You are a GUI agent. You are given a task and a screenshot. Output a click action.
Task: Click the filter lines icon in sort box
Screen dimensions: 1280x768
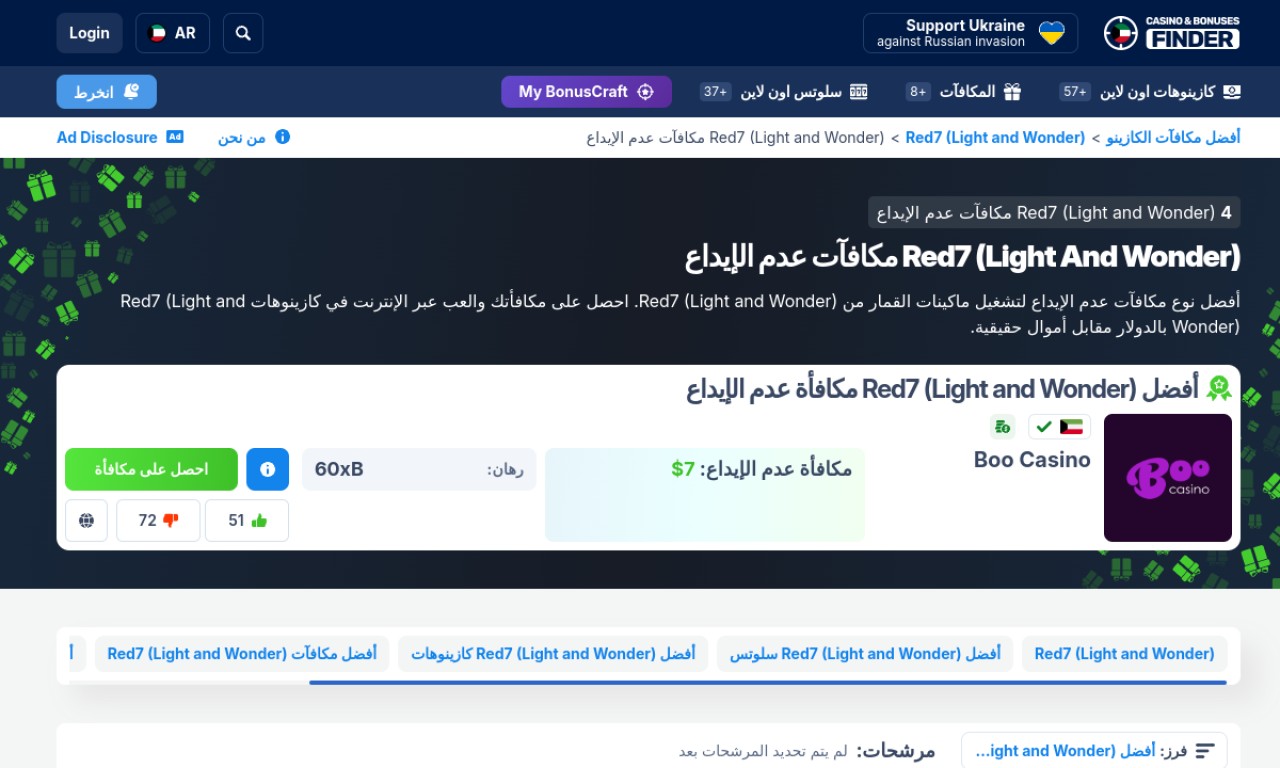pyautogui.click(x=1205, y=751)
